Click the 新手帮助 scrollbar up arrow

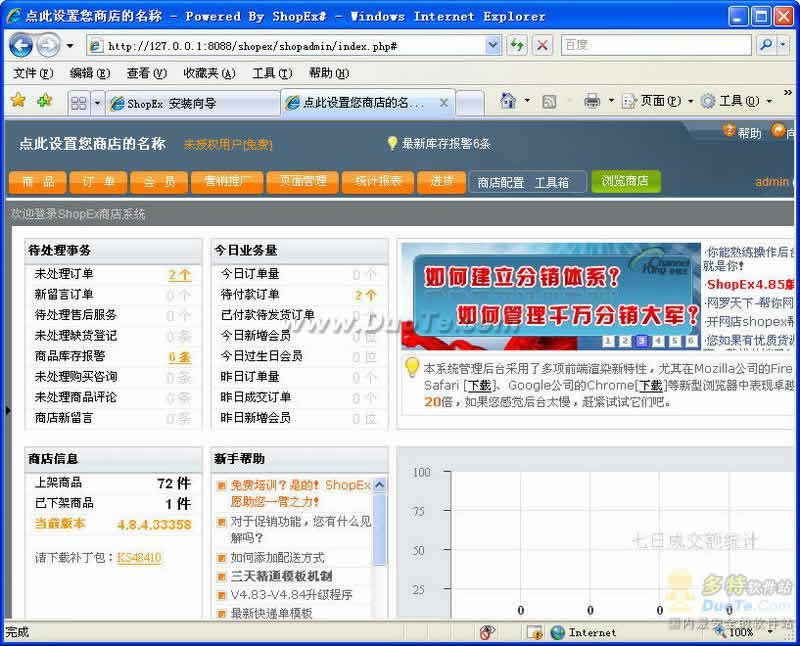379,485
